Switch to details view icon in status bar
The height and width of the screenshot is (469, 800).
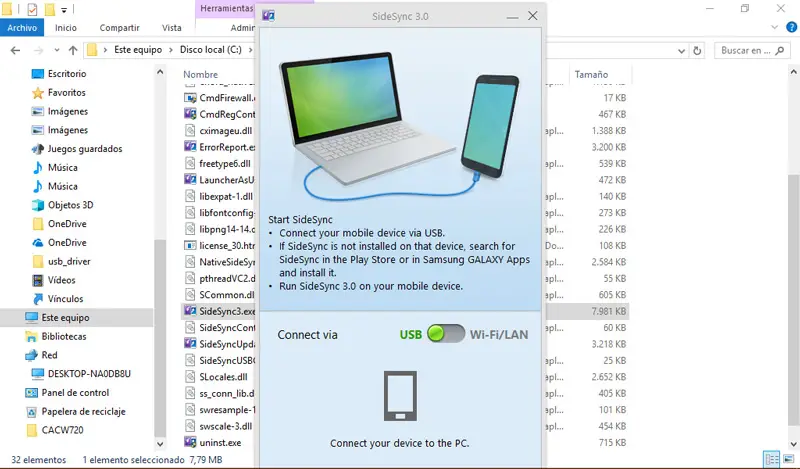771,458
